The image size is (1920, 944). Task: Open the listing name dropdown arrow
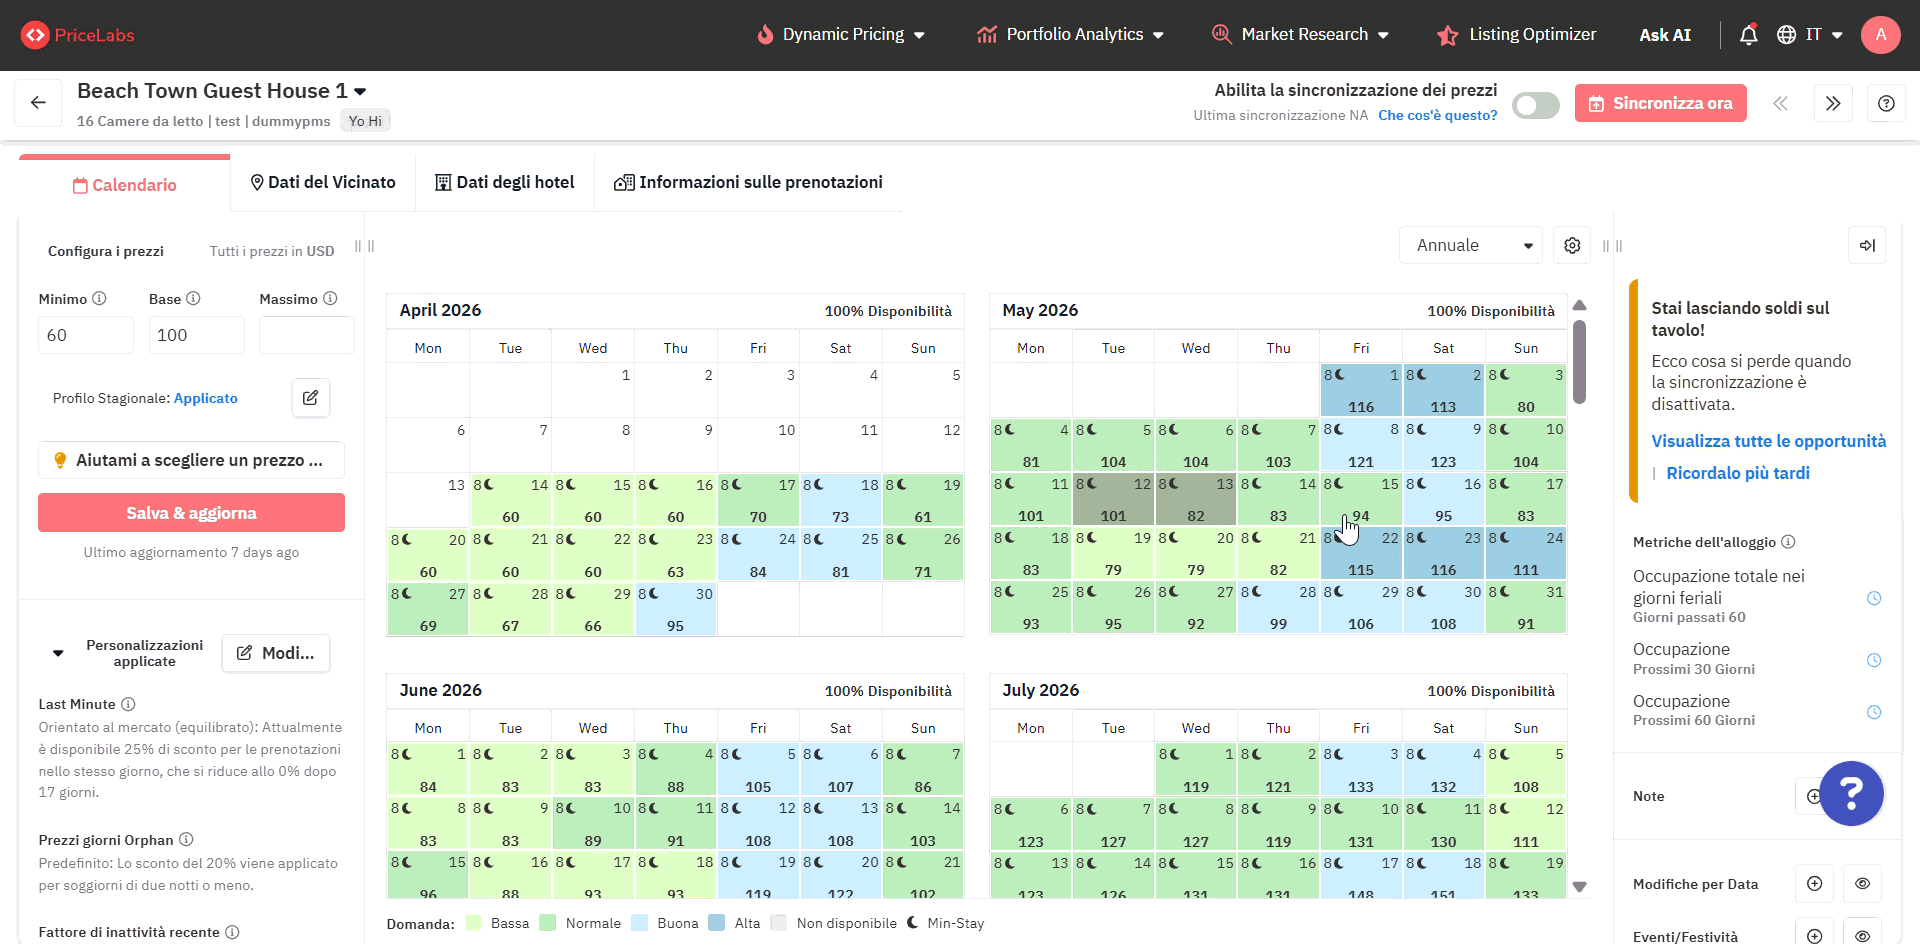(x=360, y=90)
